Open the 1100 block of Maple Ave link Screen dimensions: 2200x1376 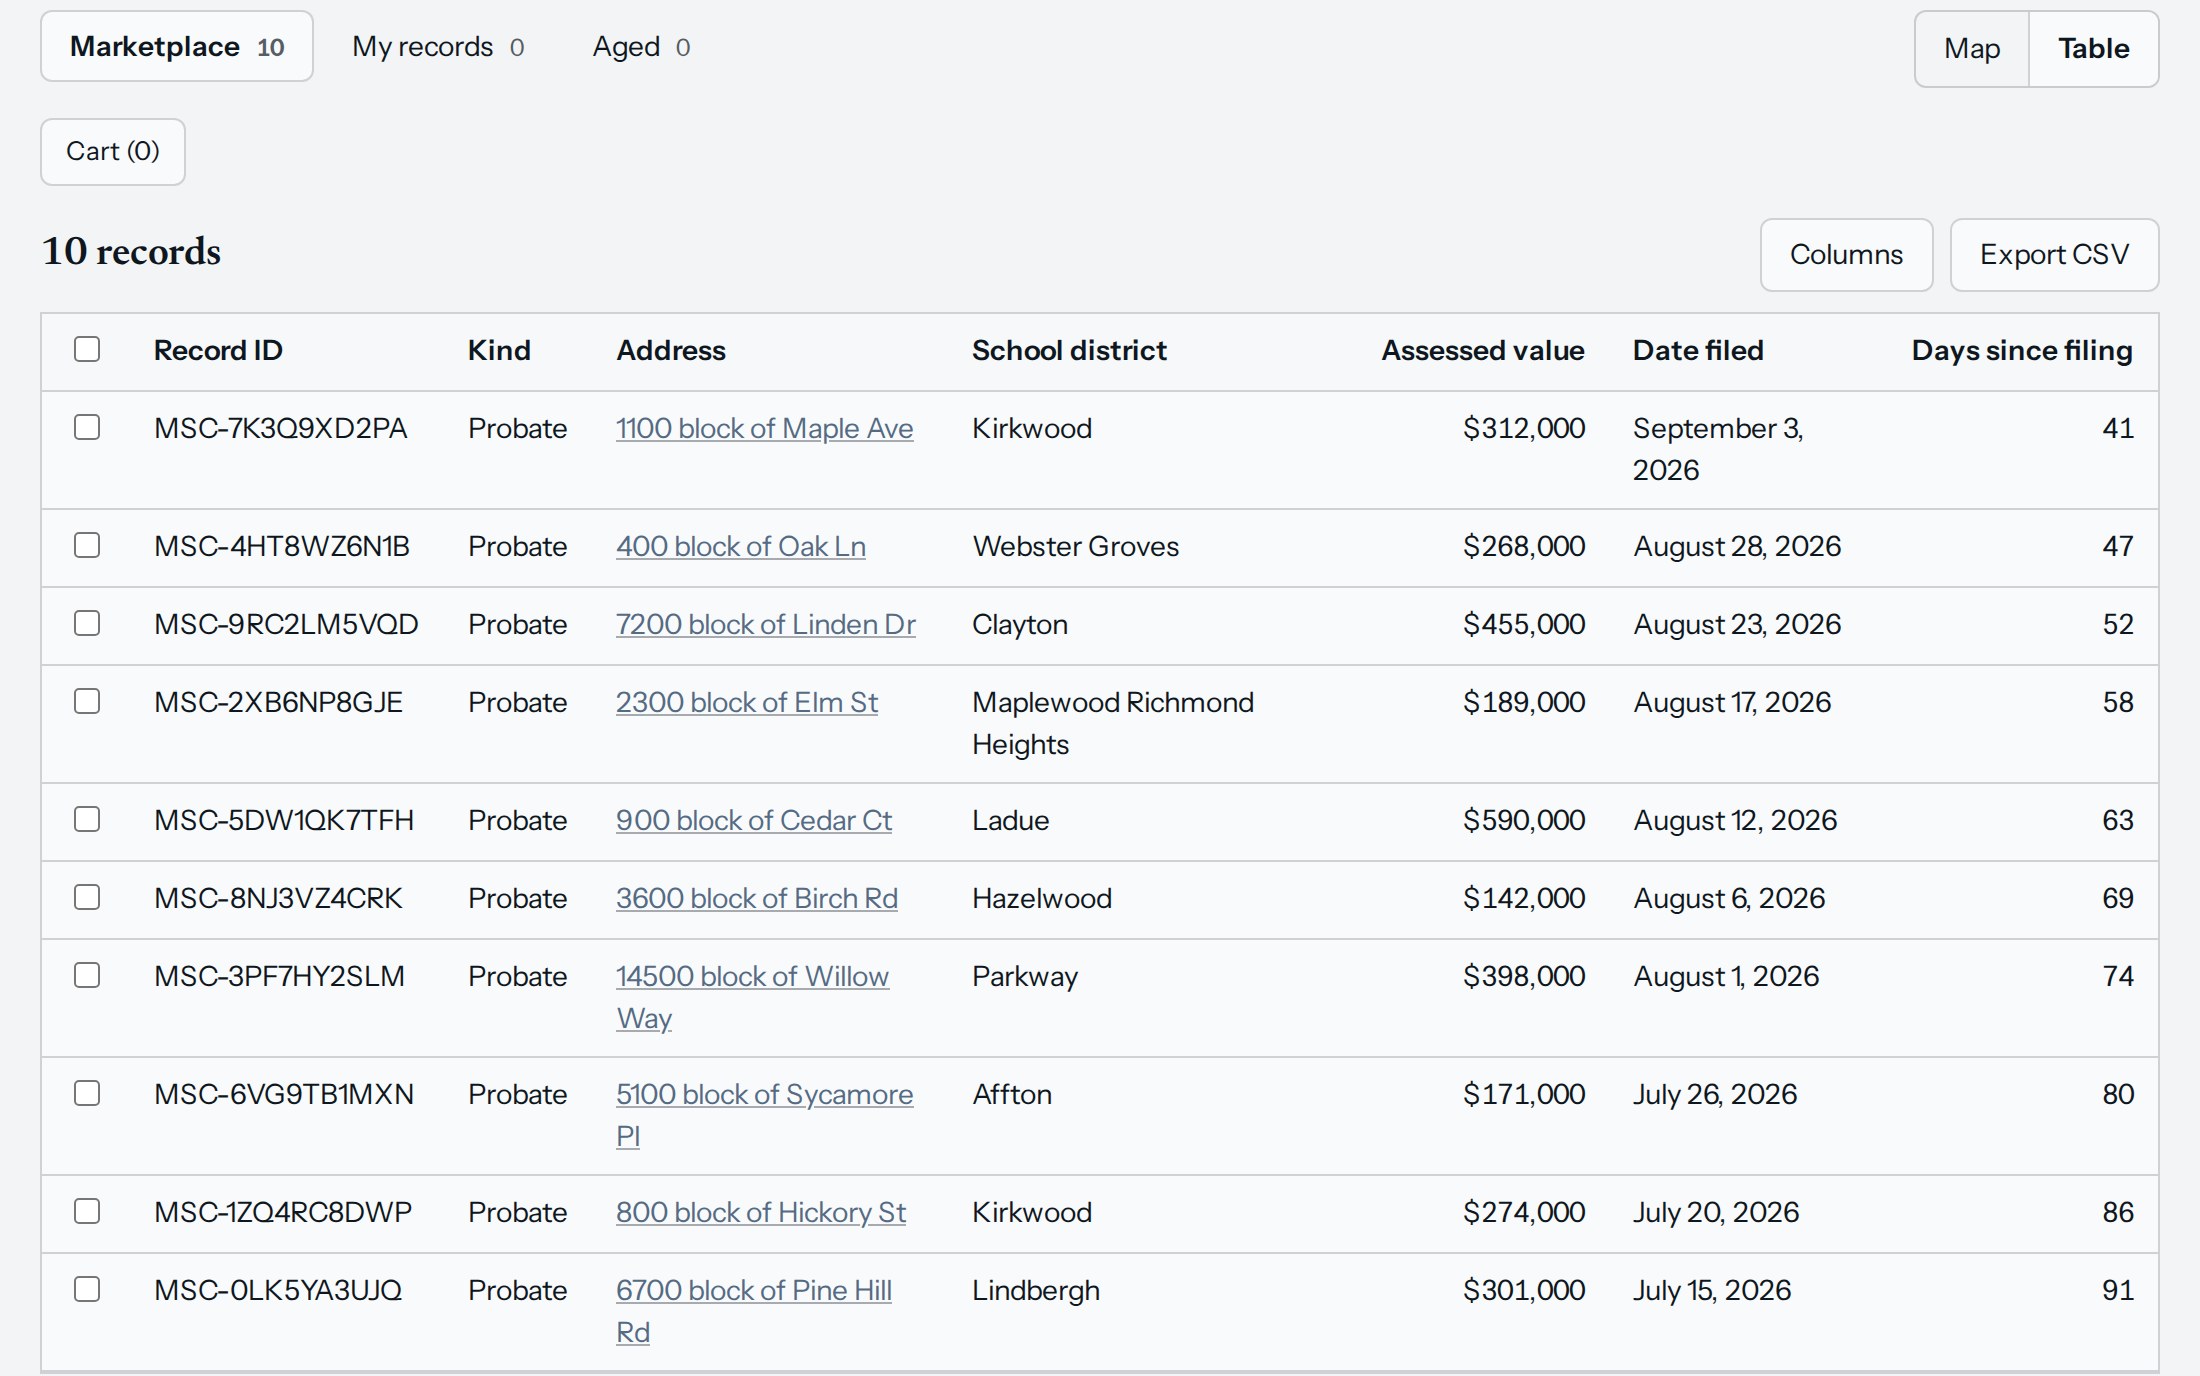click(764, 429)
